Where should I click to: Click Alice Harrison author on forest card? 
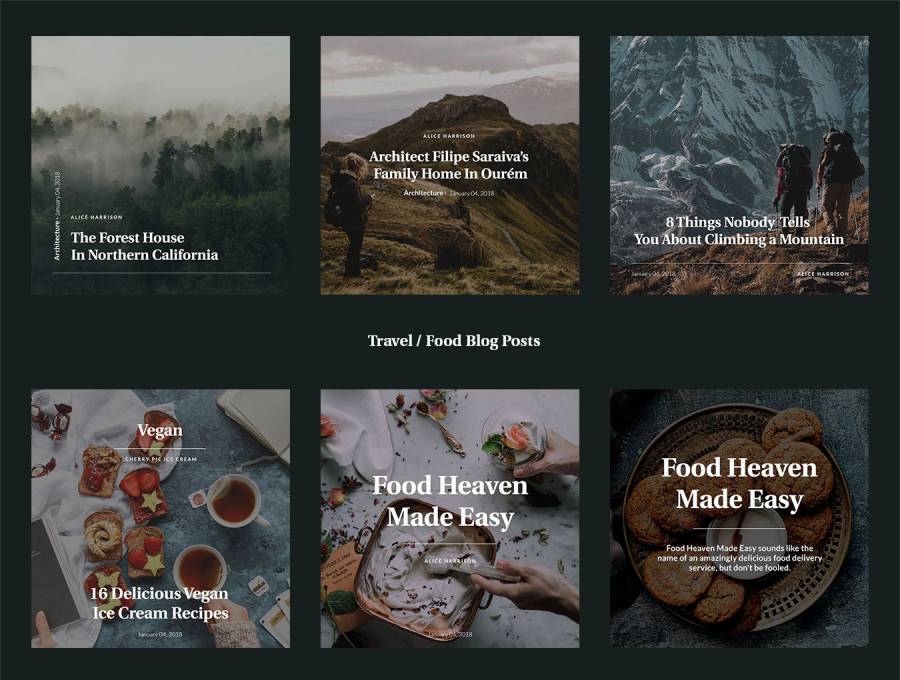[96, 217]
